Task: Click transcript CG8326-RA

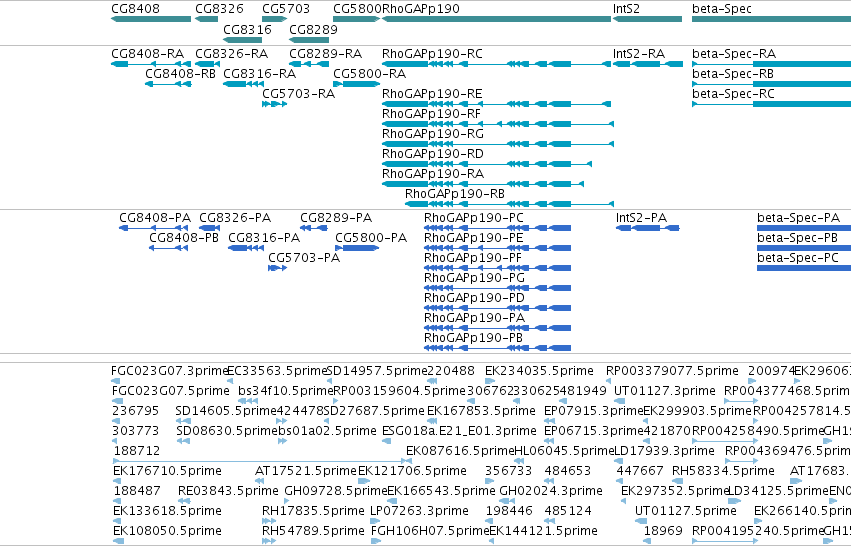Action: click(232, 54)
